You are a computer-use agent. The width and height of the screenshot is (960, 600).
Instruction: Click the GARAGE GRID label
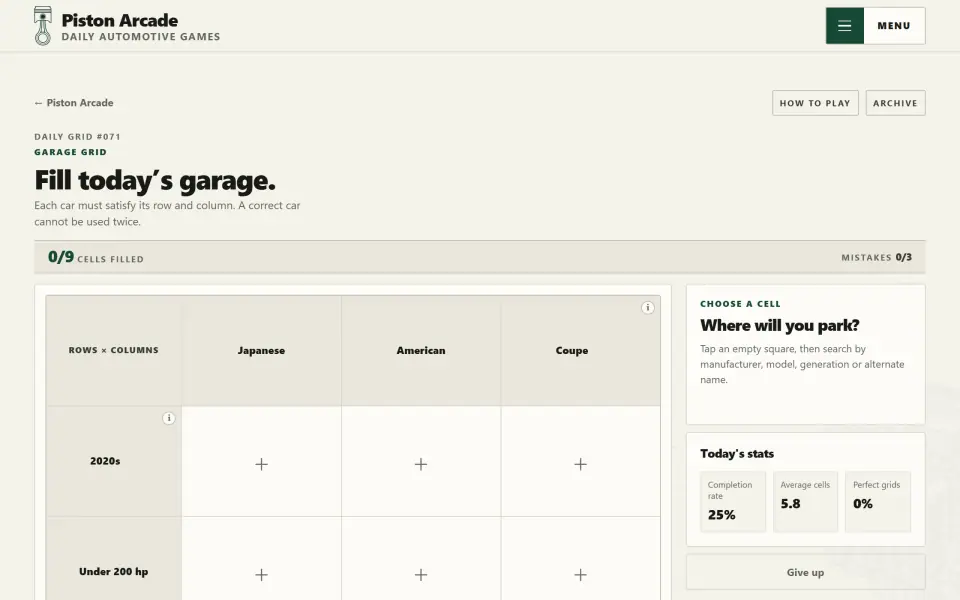70,152
